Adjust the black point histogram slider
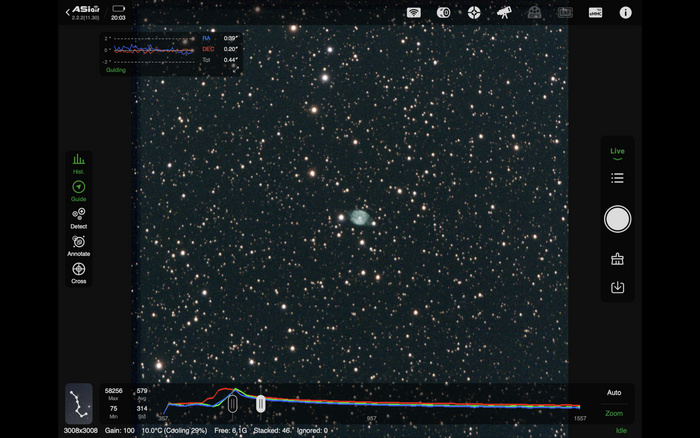Viewport: 700px width, 438px height. (233, 404)
